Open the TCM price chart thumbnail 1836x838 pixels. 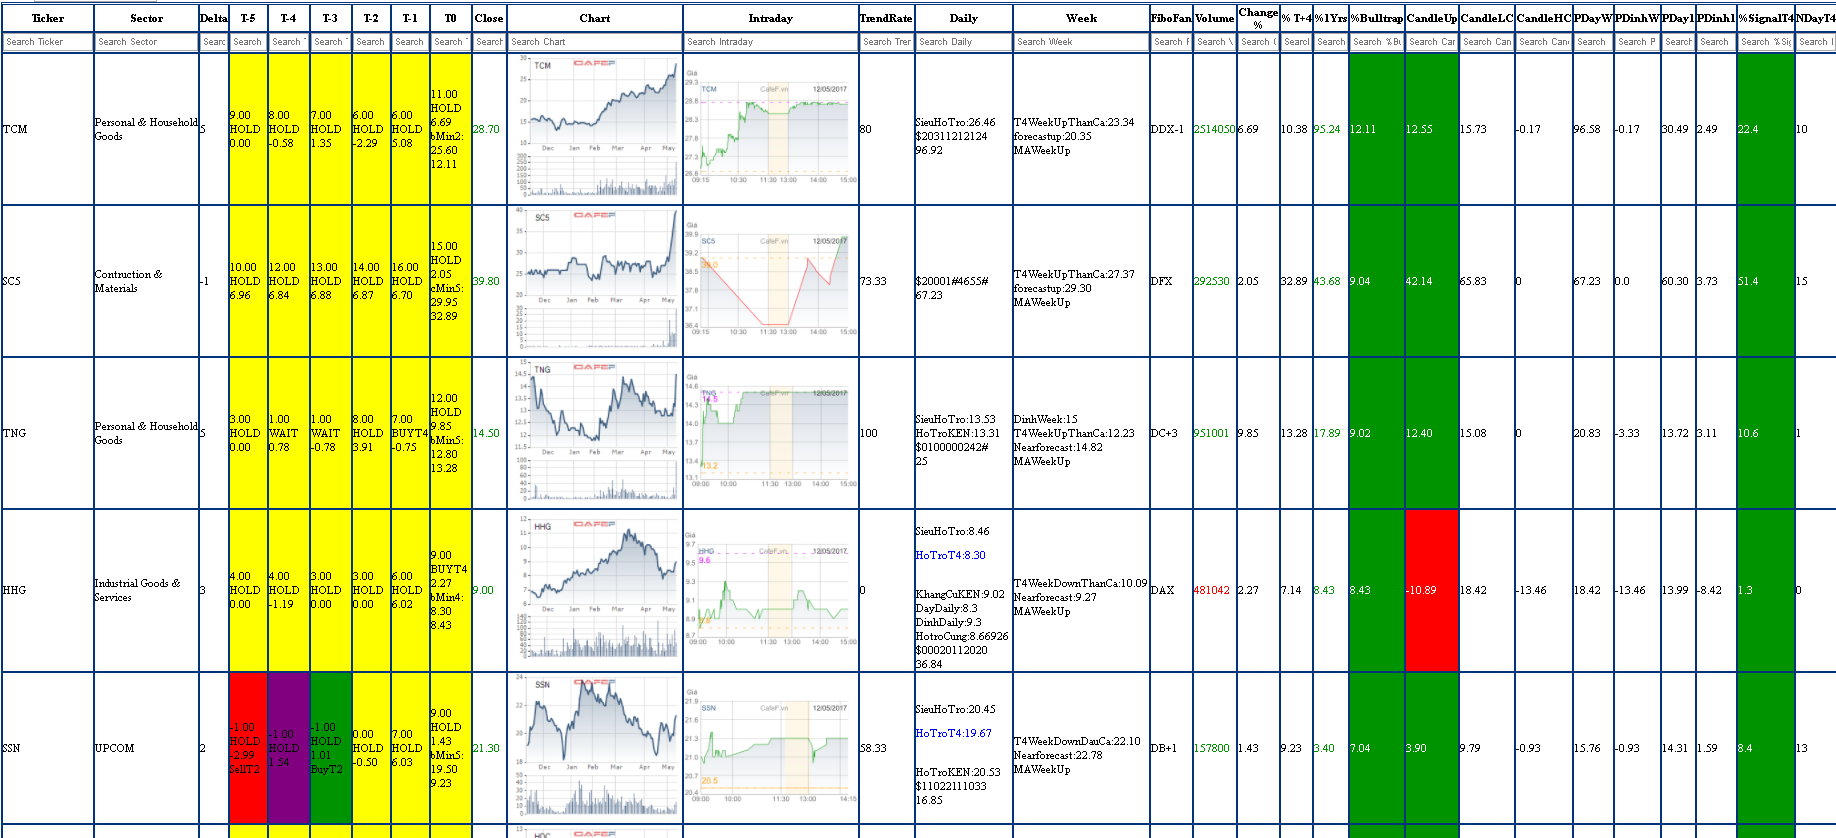[x=595, y=127]
